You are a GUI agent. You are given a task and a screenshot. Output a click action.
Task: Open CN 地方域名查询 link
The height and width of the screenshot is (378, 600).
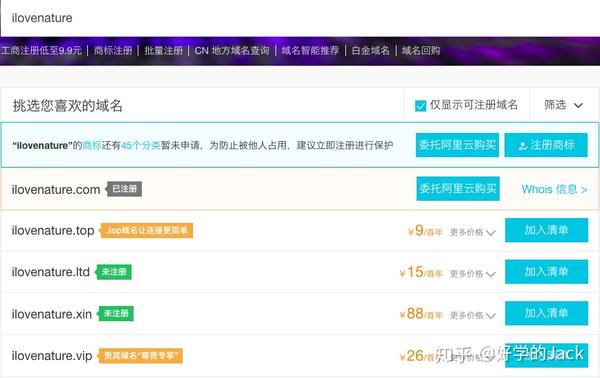tap(232, 51)
